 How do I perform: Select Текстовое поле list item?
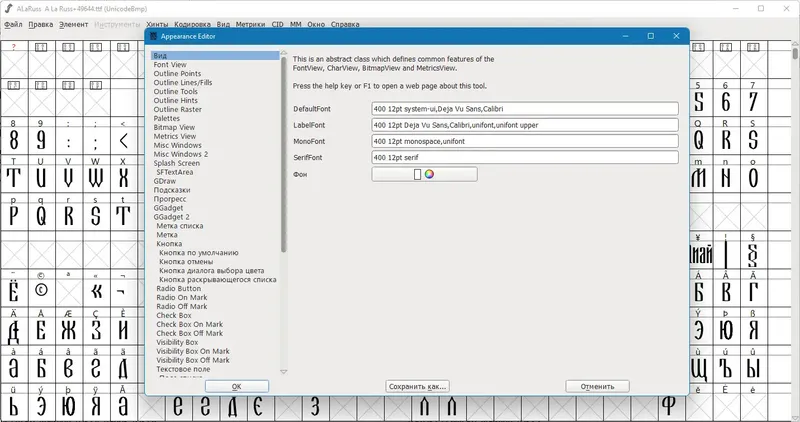pyautogui.click(x=183, y=369)
